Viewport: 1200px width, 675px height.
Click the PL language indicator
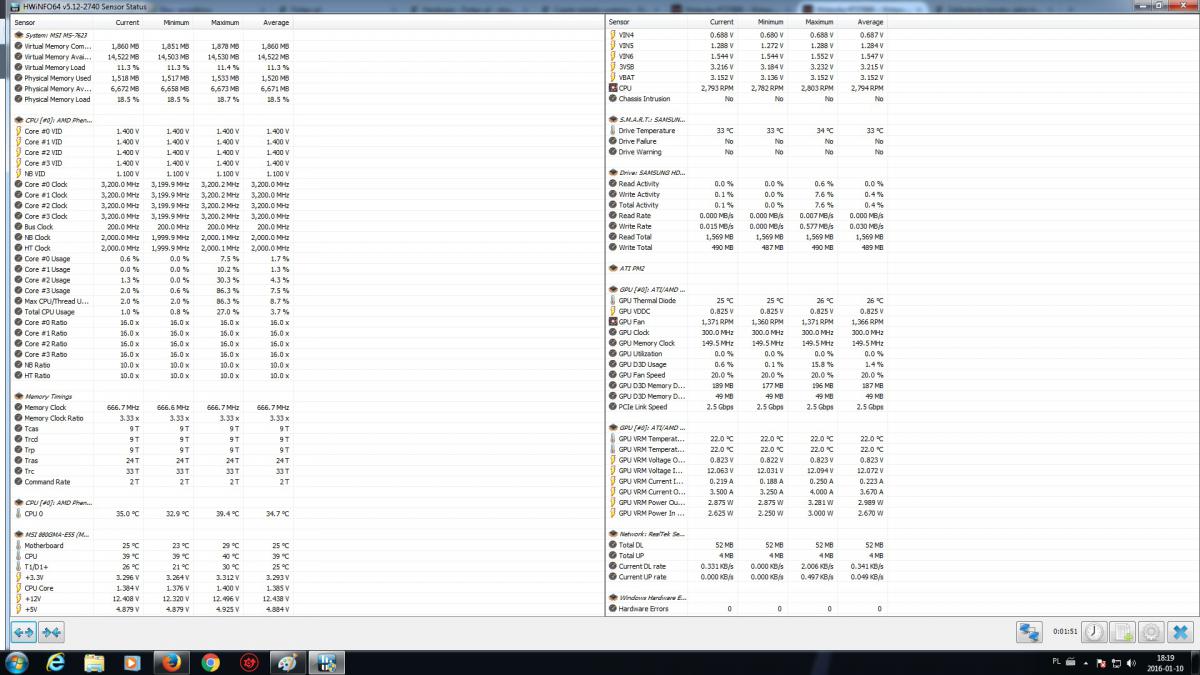tap(1057, 663)
